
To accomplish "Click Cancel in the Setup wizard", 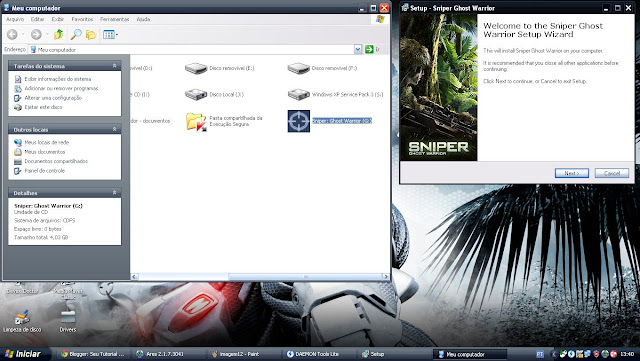I will coord(611,173).
